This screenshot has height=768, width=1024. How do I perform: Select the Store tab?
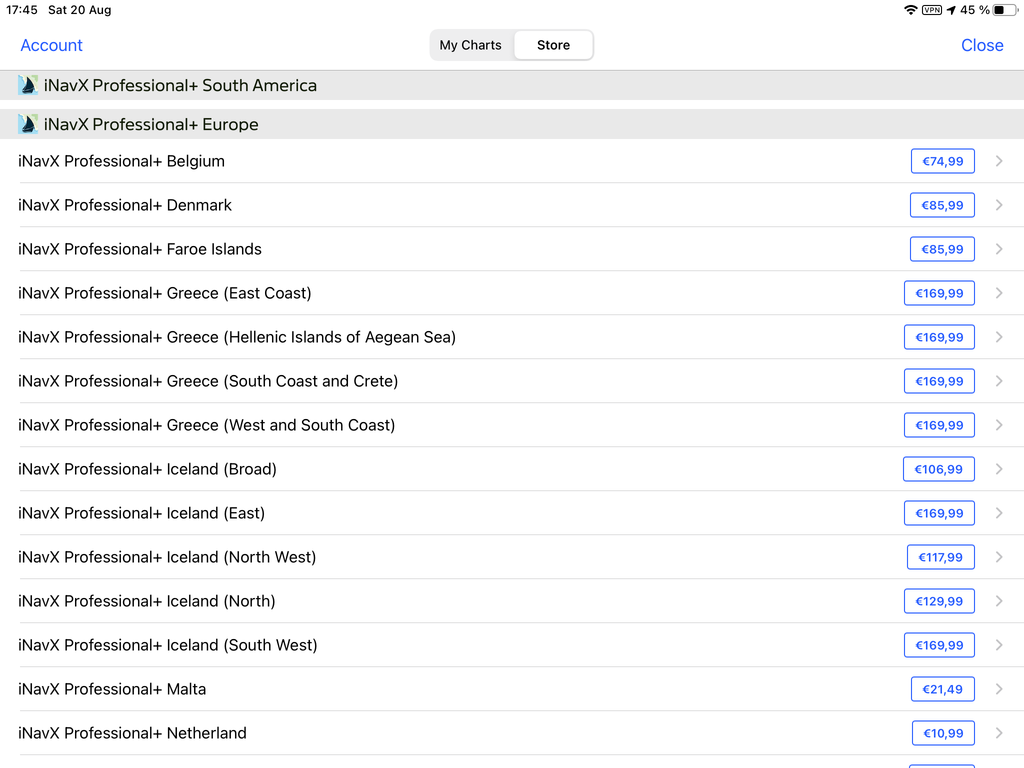tap(553, 45)
